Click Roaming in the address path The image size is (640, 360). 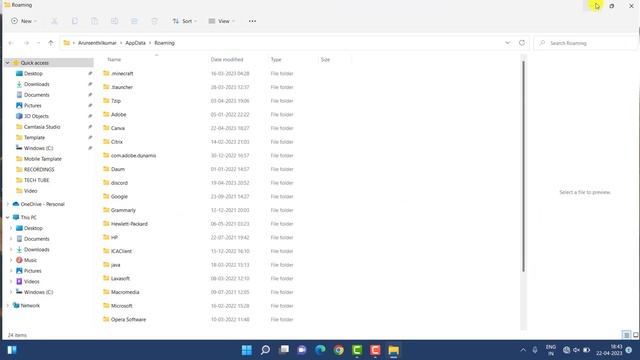(x=164, y=43)
